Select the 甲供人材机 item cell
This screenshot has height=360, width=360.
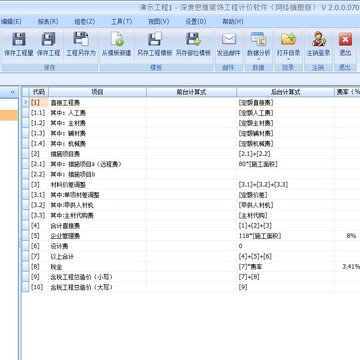click(97, 205)
